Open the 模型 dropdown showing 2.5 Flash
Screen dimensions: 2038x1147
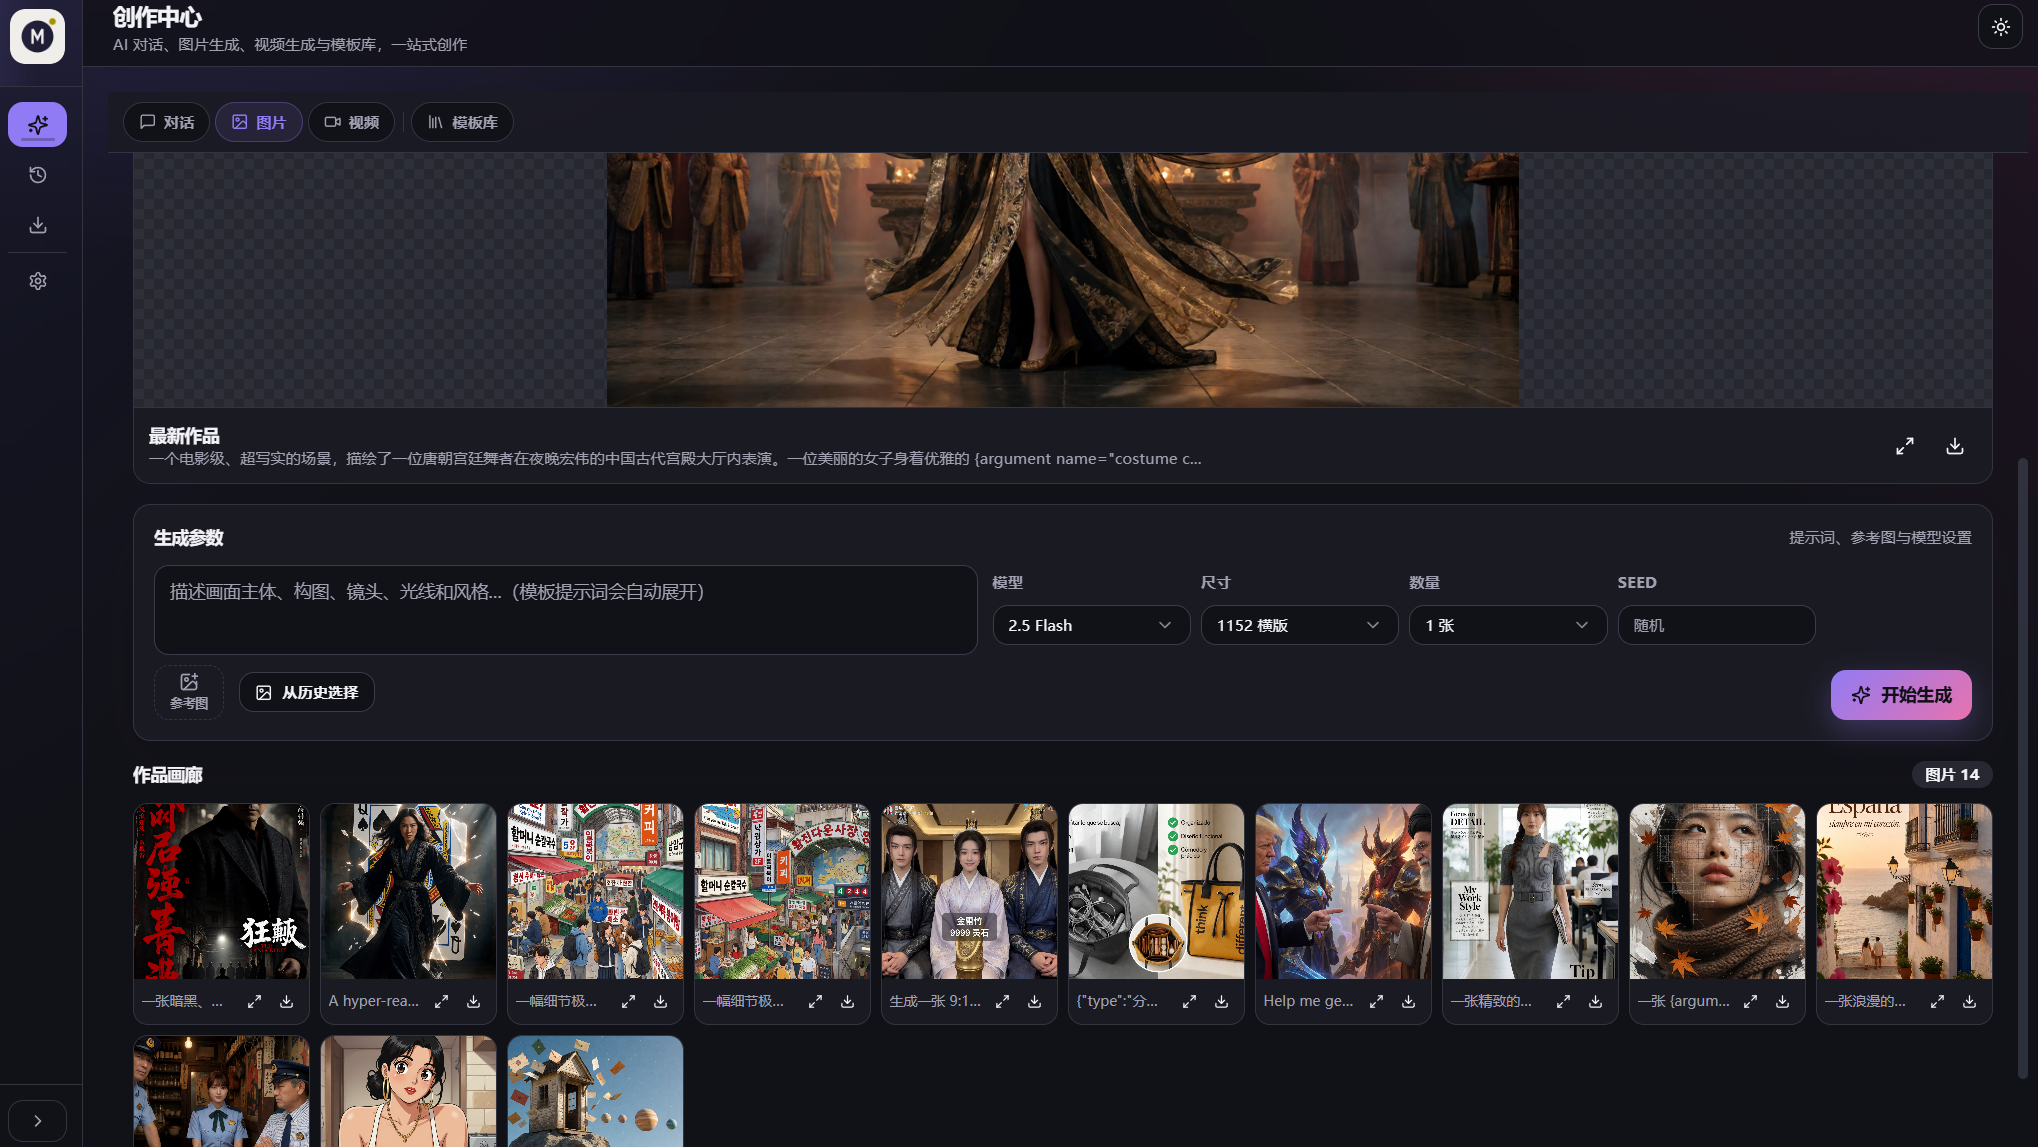click(x=1091, y=625)
